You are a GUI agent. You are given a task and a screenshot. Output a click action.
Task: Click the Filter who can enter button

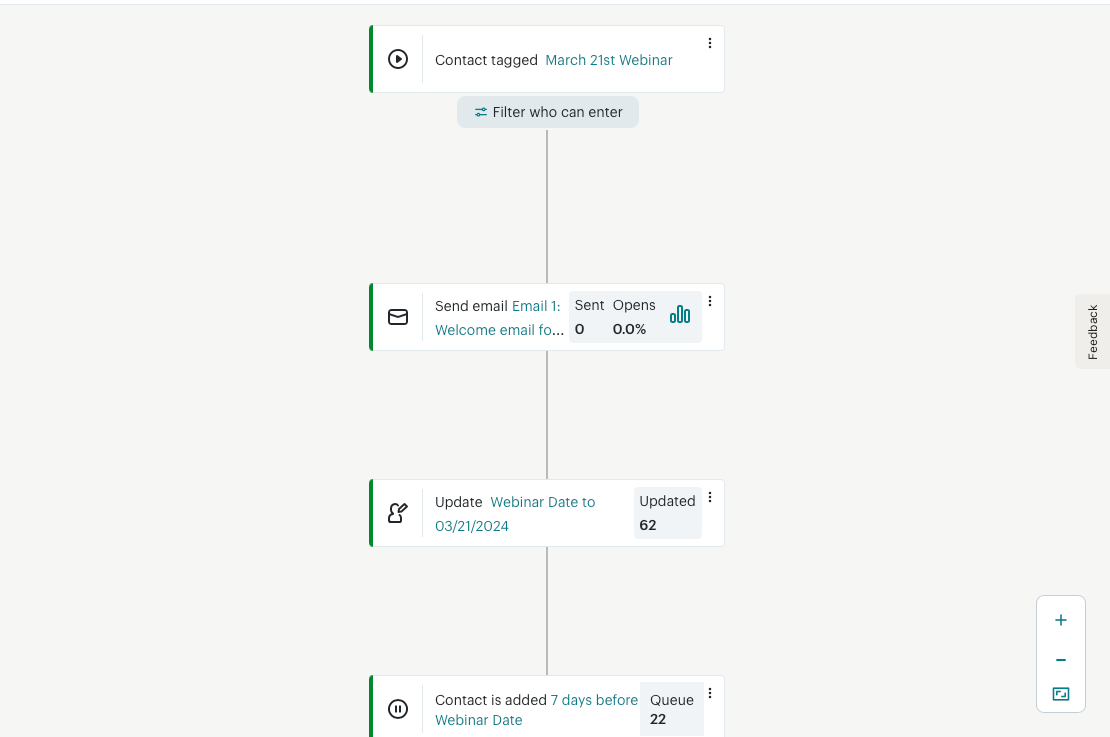click(x=547, y=112)
